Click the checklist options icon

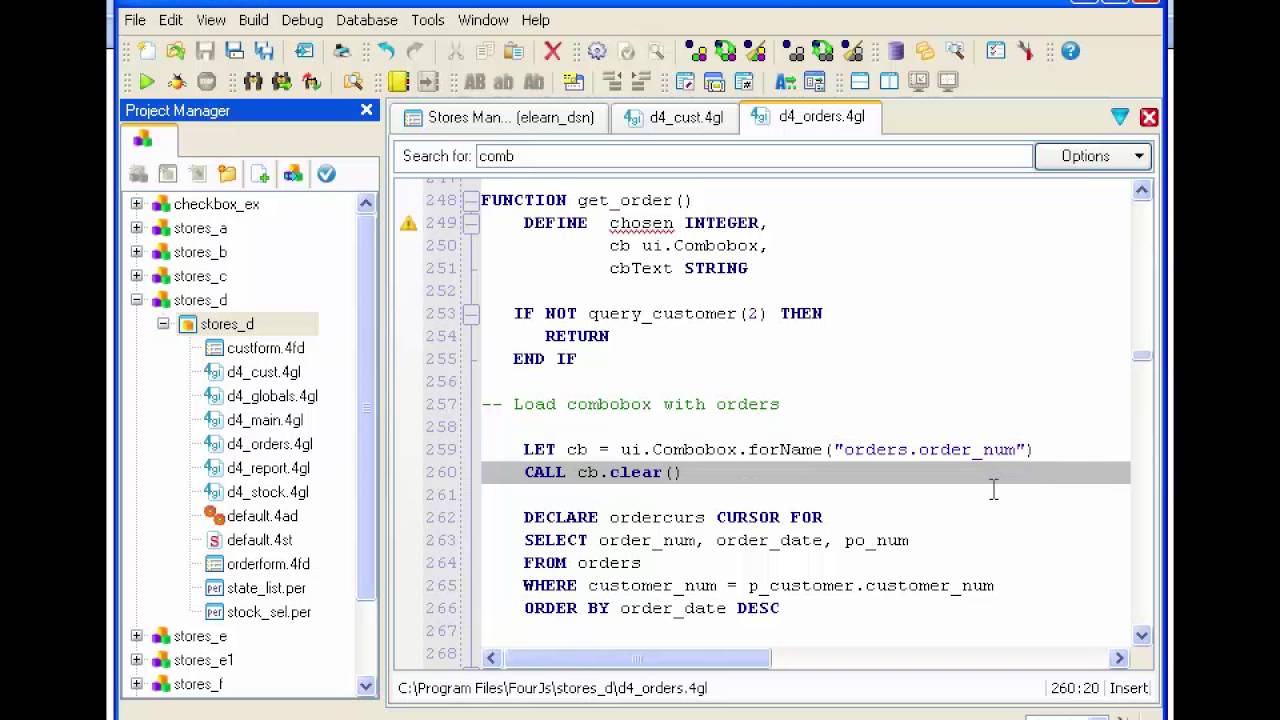pos(996,51)
